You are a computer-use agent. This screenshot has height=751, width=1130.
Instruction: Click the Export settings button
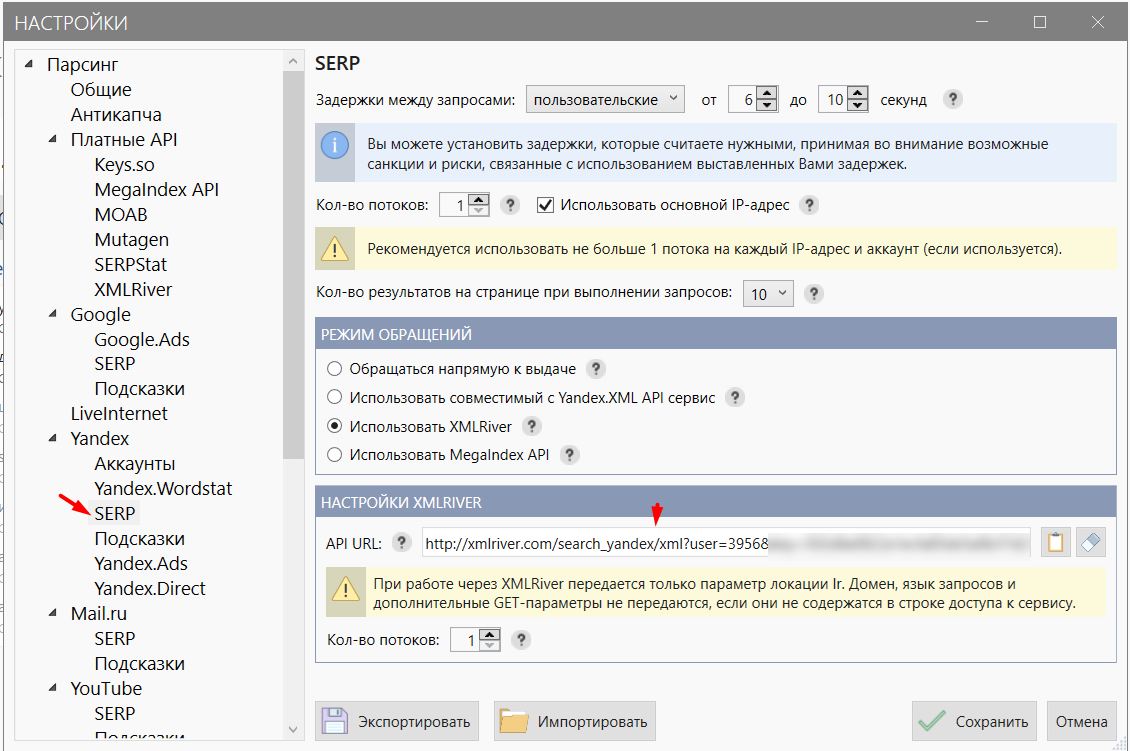pos(396,721)
